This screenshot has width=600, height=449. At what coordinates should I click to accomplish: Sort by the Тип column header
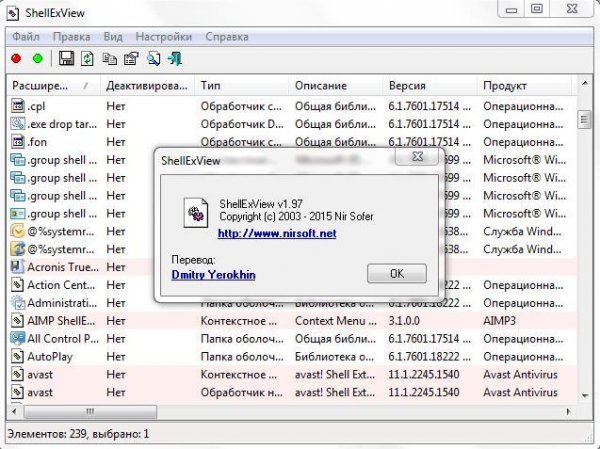pyautogui.click(x=241, y=85)
